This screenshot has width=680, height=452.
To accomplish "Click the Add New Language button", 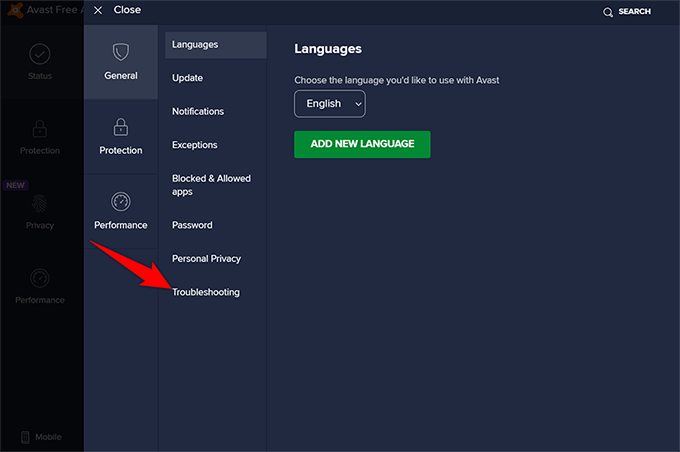I will (x=362, y=144).
